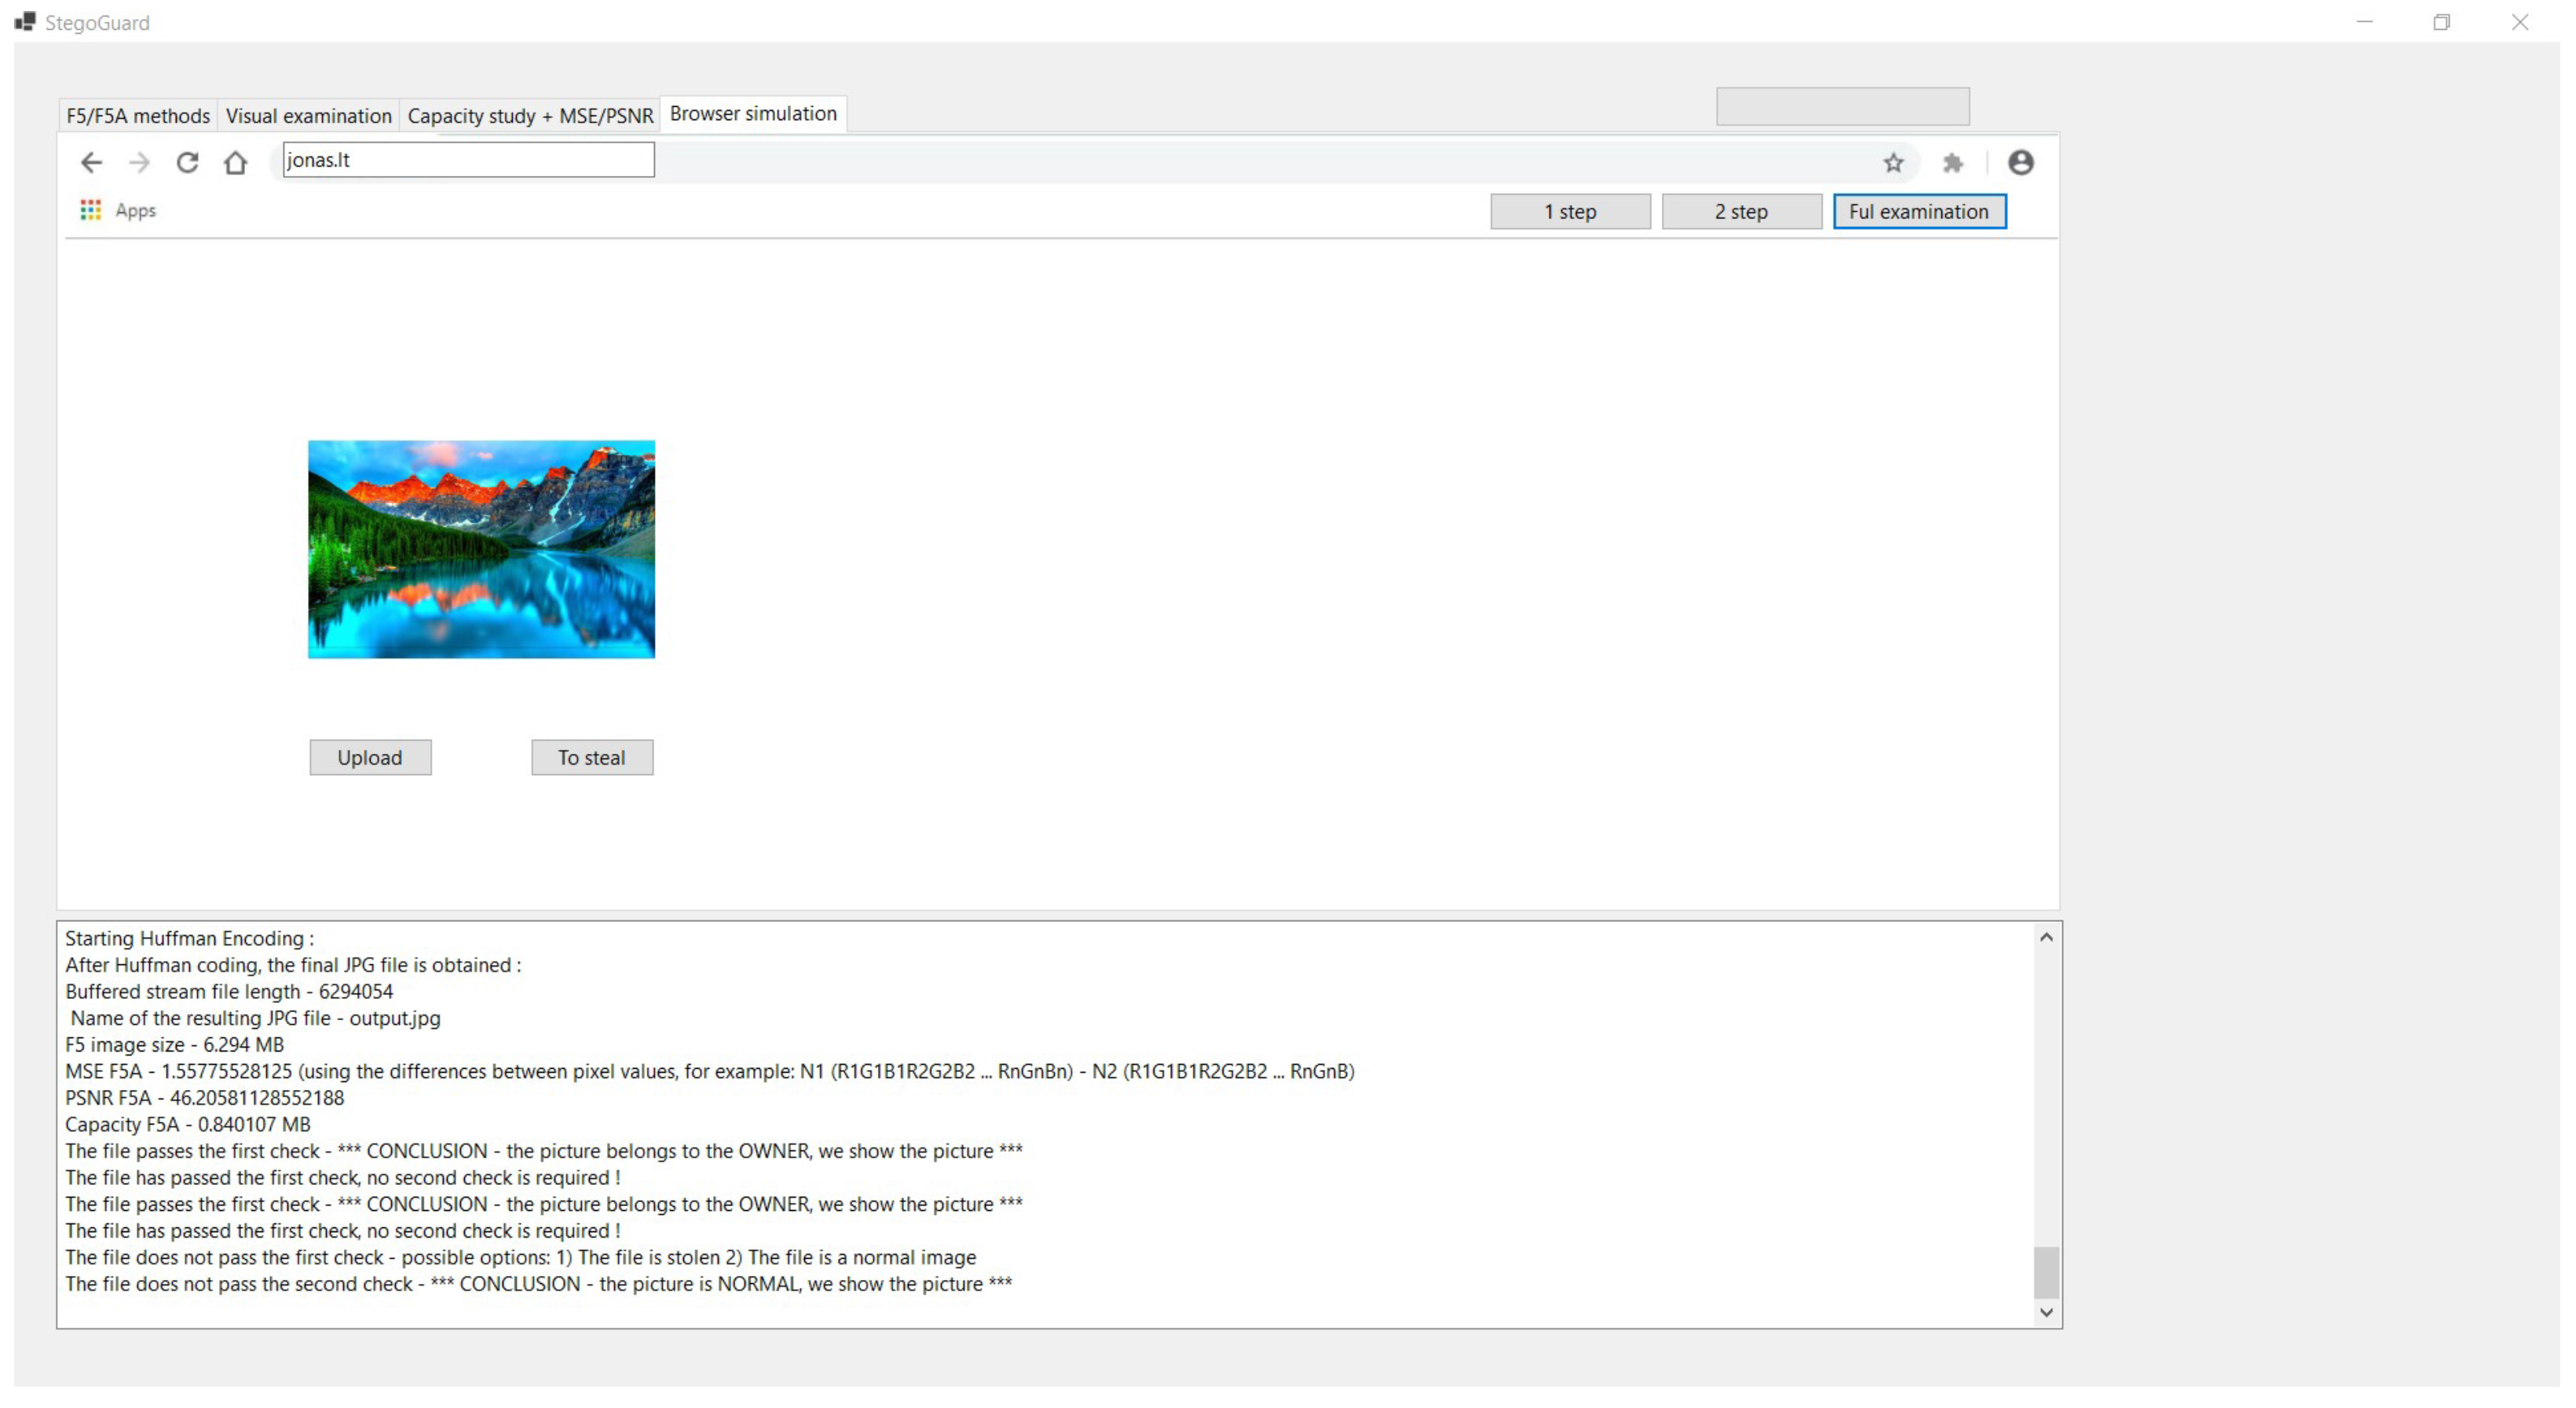Image resolution: width=2576 pixels, height=1408 pixels.
Task: Click the log scrollbar up arrow
Action: tap(2046, 937)
